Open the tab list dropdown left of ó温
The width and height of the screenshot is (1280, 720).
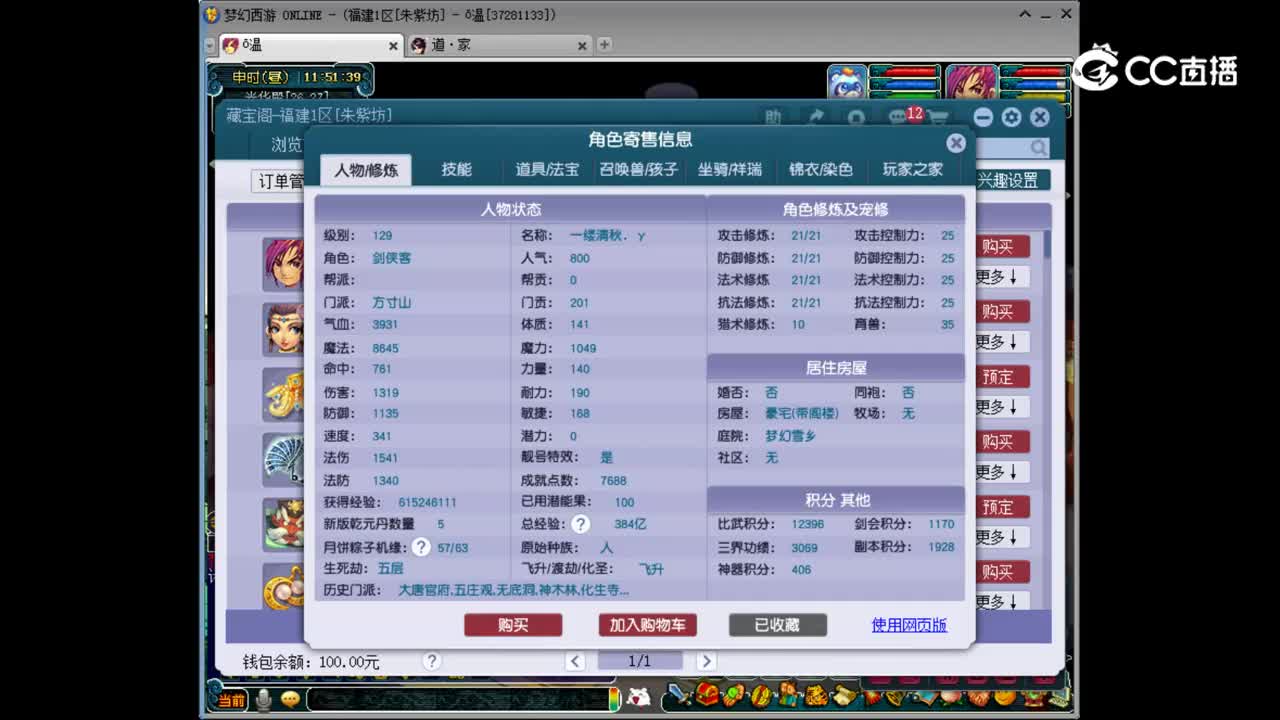pyautogui.click(x=209, y=45)
